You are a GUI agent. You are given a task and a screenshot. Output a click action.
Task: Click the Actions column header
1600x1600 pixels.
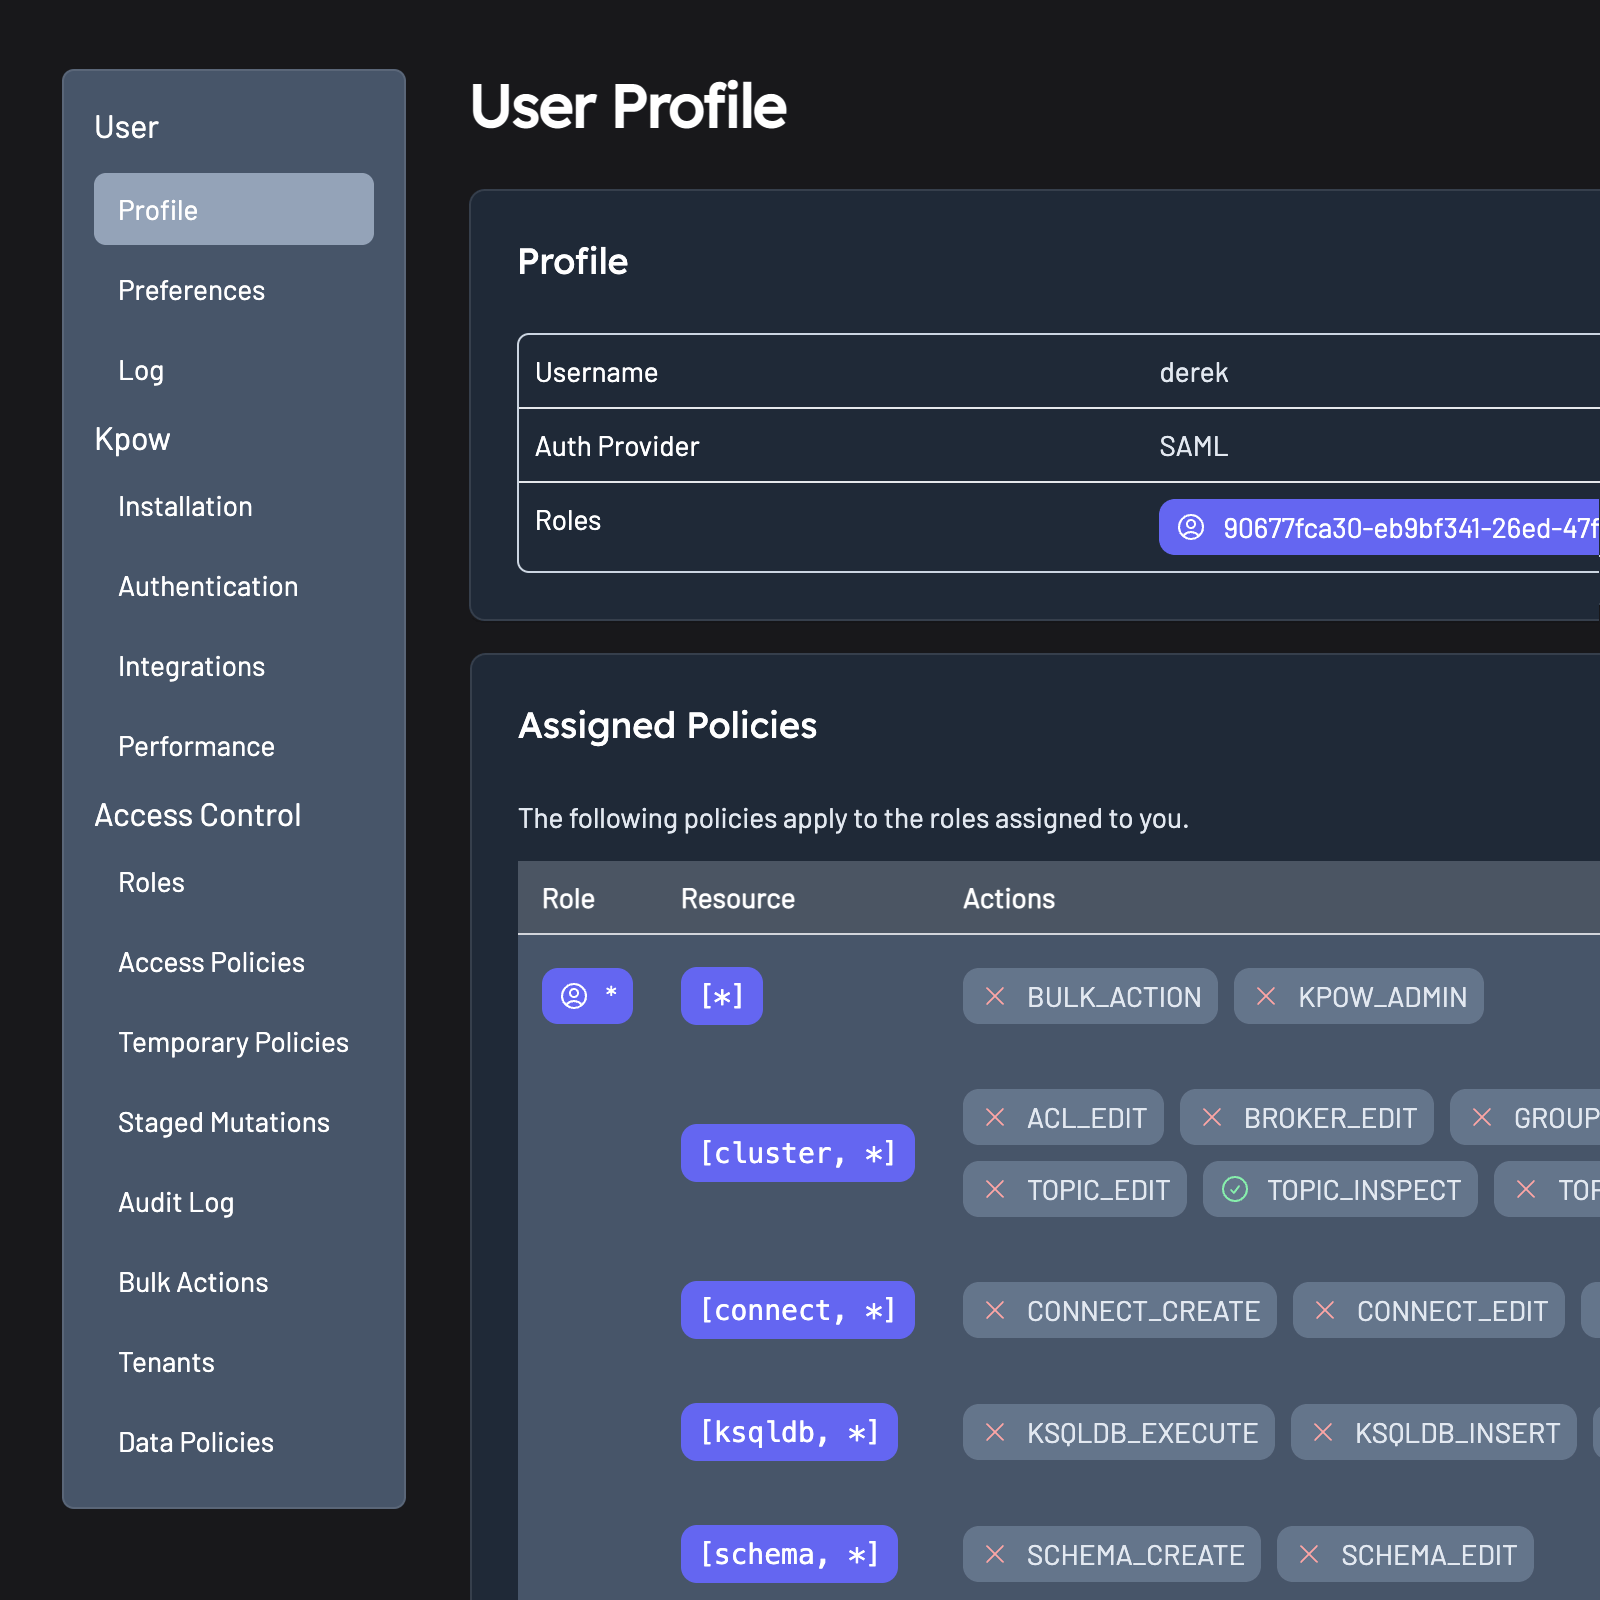1008,899
